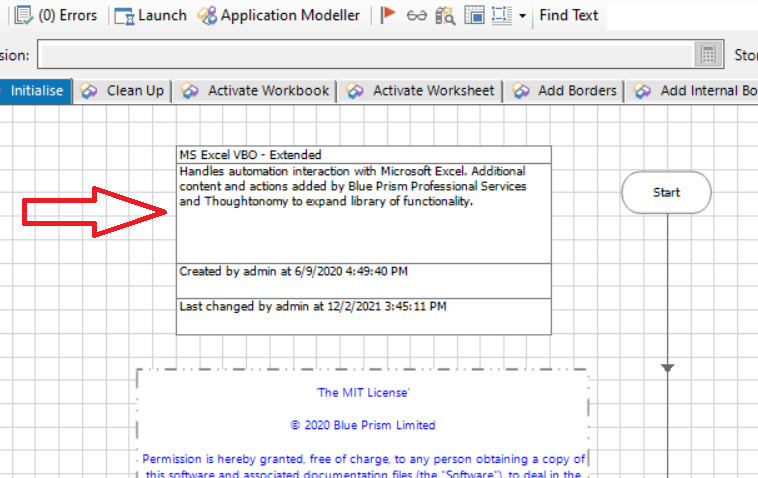Screen dimensions: 758x478
Task: Click the Errors checklist icon
Action: point(23,15)
